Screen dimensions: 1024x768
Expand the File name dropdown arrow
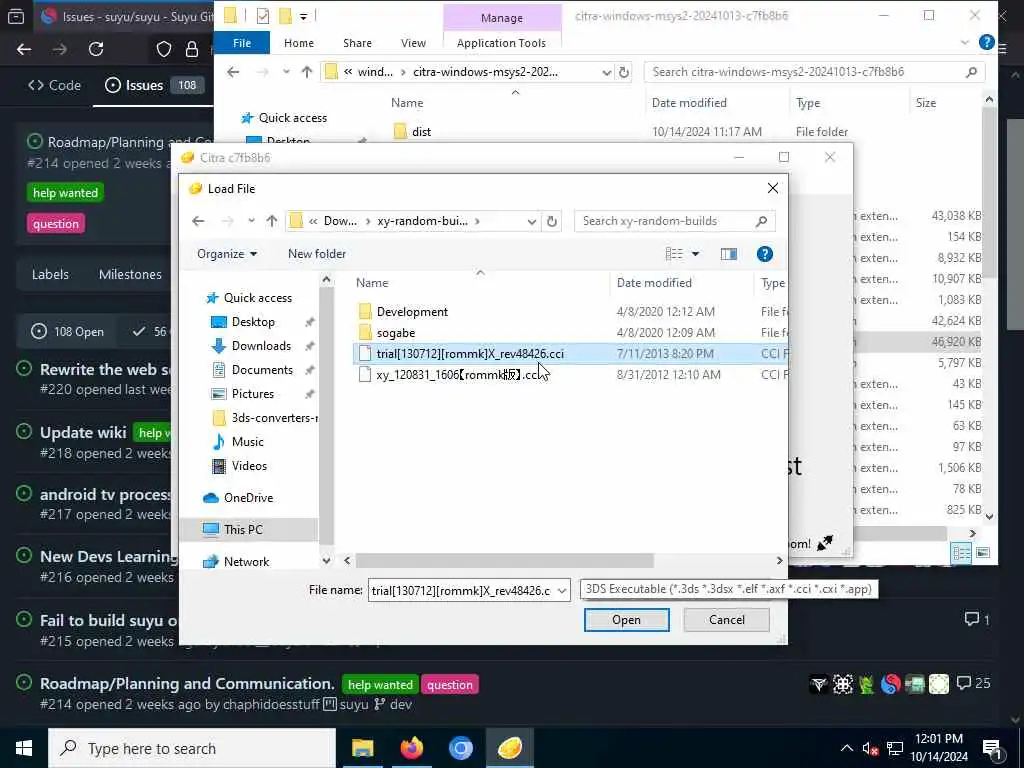pyautogui.click(x=562, y=590)
